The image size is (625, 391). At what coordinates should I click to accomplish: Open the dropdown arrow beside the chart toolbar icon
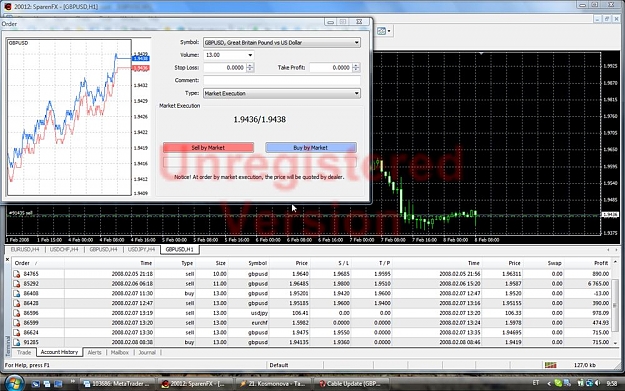click(x=389, y=31)
